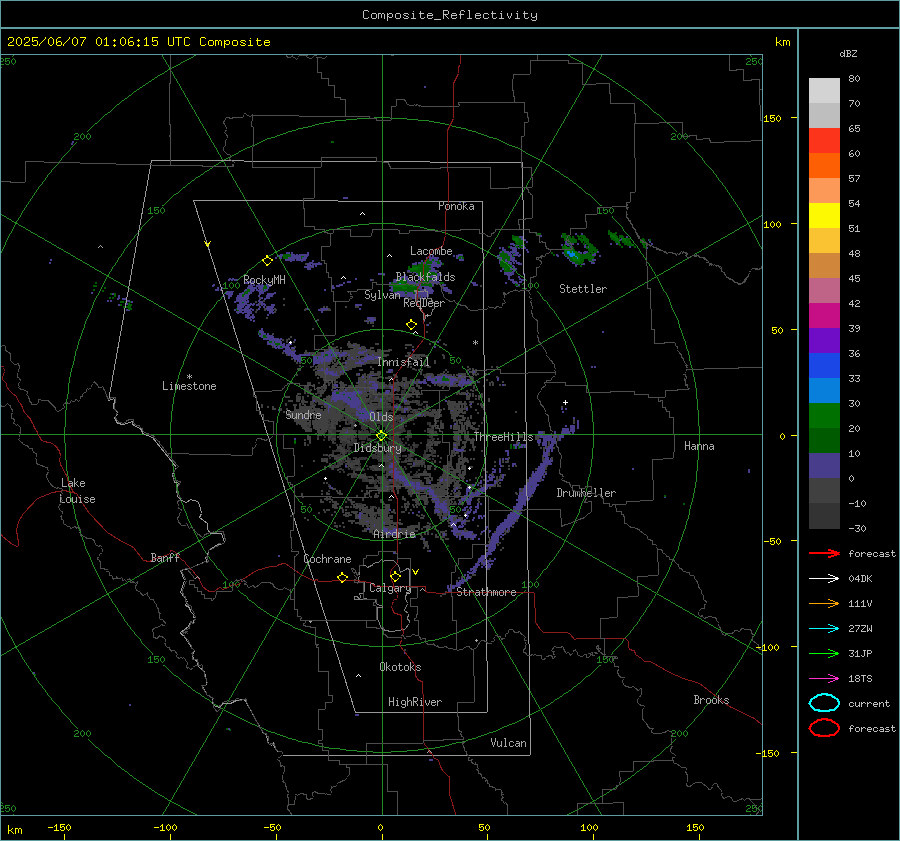Click the Stettler map label
This screenshot has height=841, width=900.
pos(583,289)
